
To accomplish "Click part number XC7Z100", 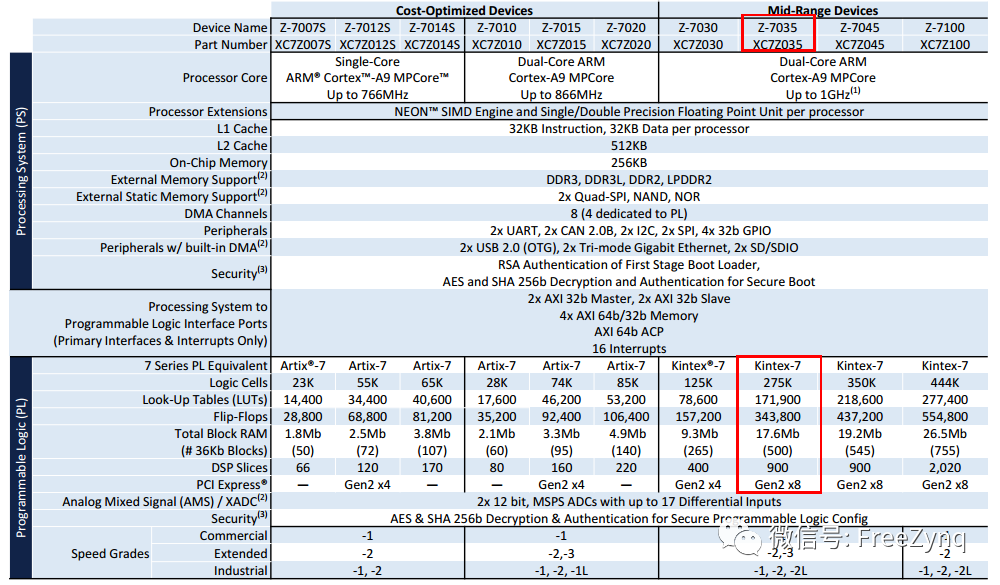I will click(x=945, y=45).
